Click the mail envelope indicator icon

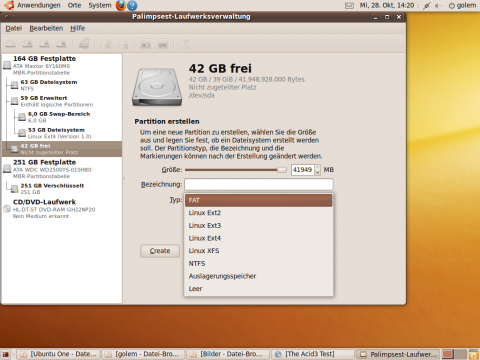coord(349,5)
